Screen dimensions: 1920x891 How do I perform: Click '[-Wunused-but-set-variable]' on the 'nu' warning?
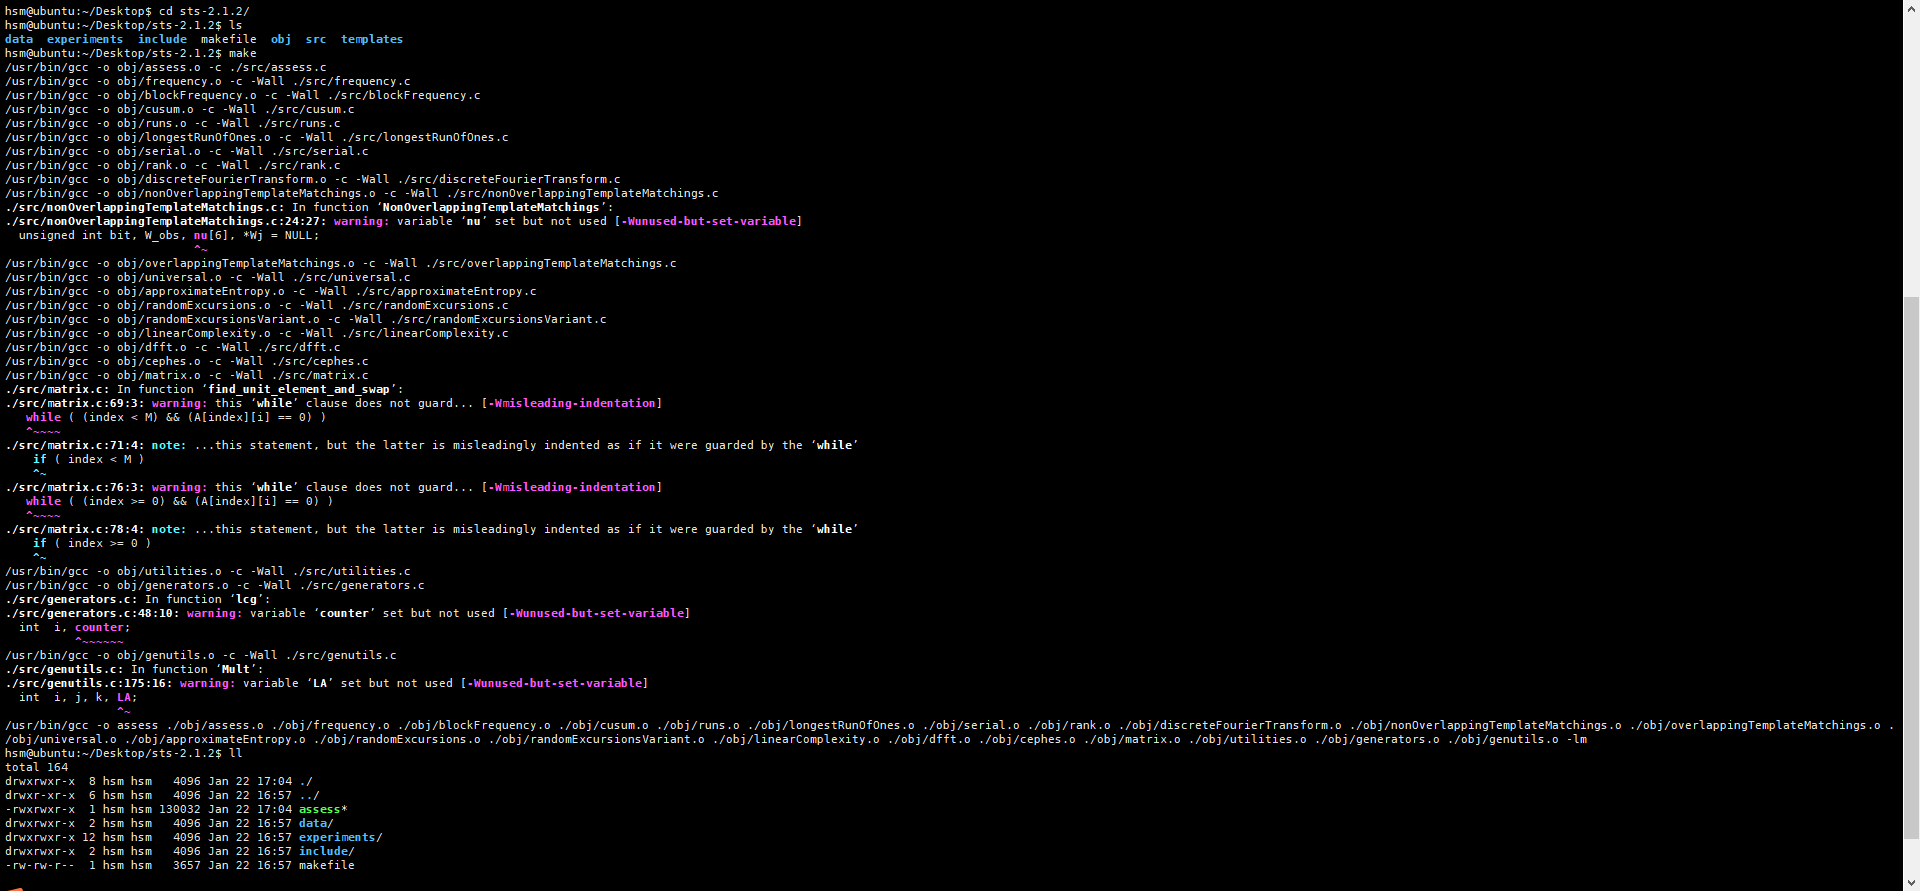coord(708,221)
